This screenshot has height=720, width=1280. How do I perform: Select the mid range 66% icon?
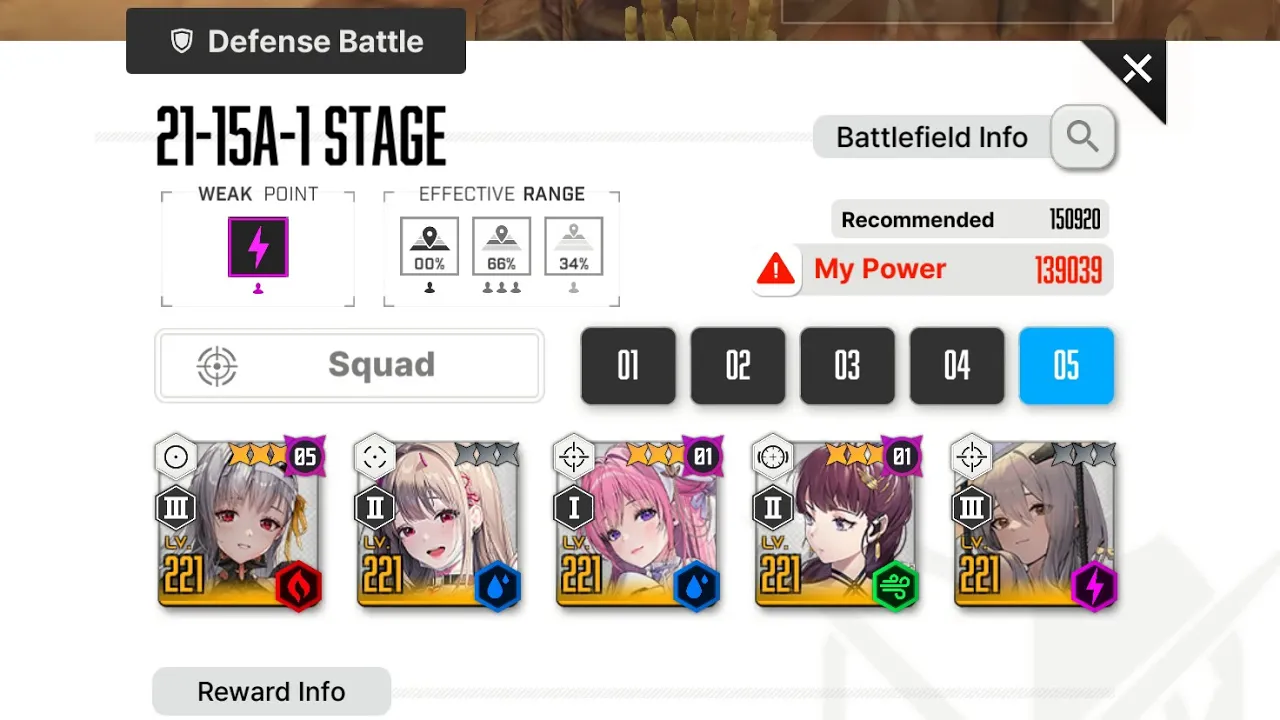tap(502, 247)
